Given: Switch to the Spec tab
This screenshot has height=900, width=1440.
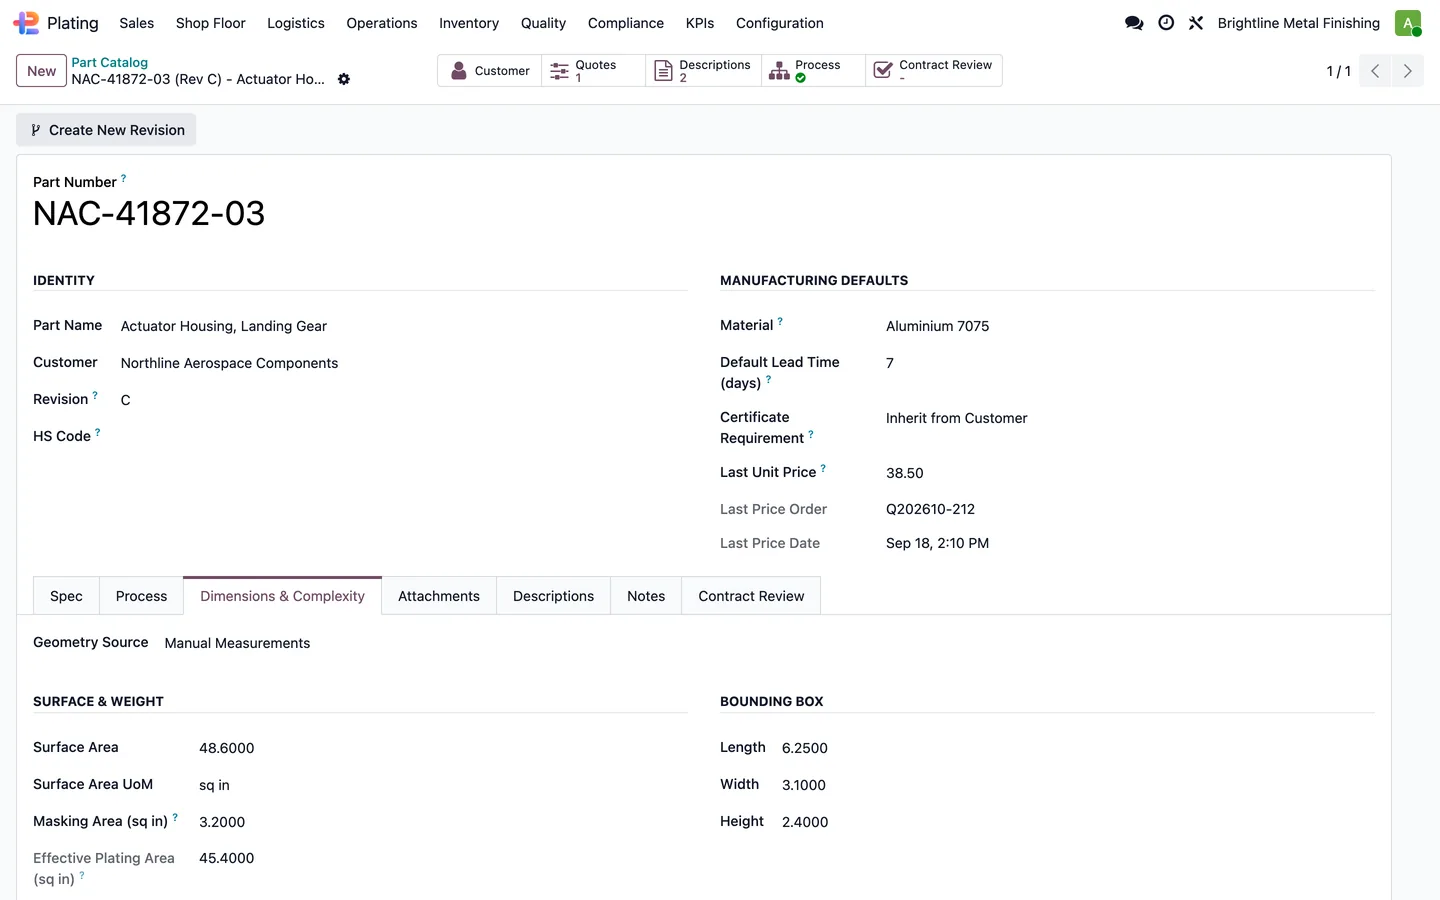Looking at the screenshot, I should tap(66, 596).
